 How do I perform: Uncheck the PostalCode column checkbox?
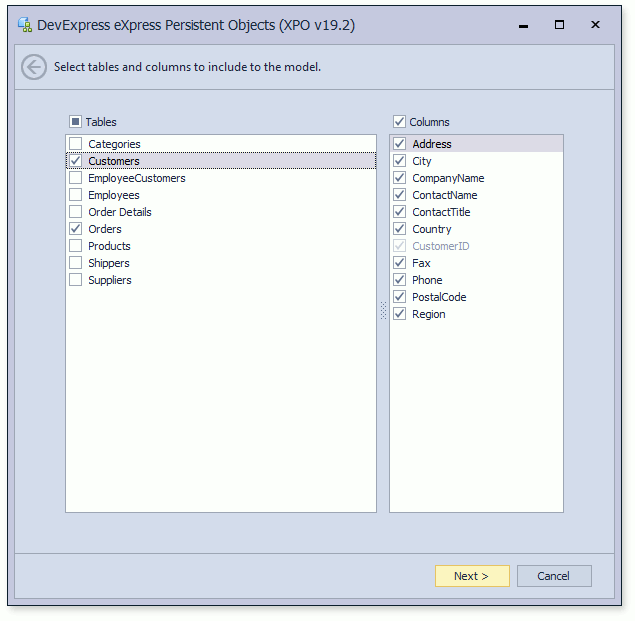tap(399, 297)
